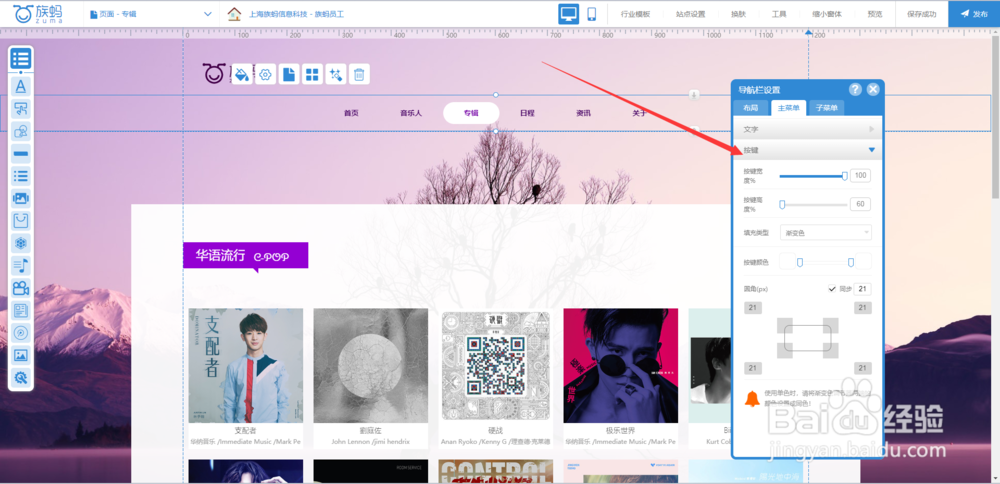Click 预览 to preview the site
This screenshot has height=484, width=1000.
click(x=874, y=14)
